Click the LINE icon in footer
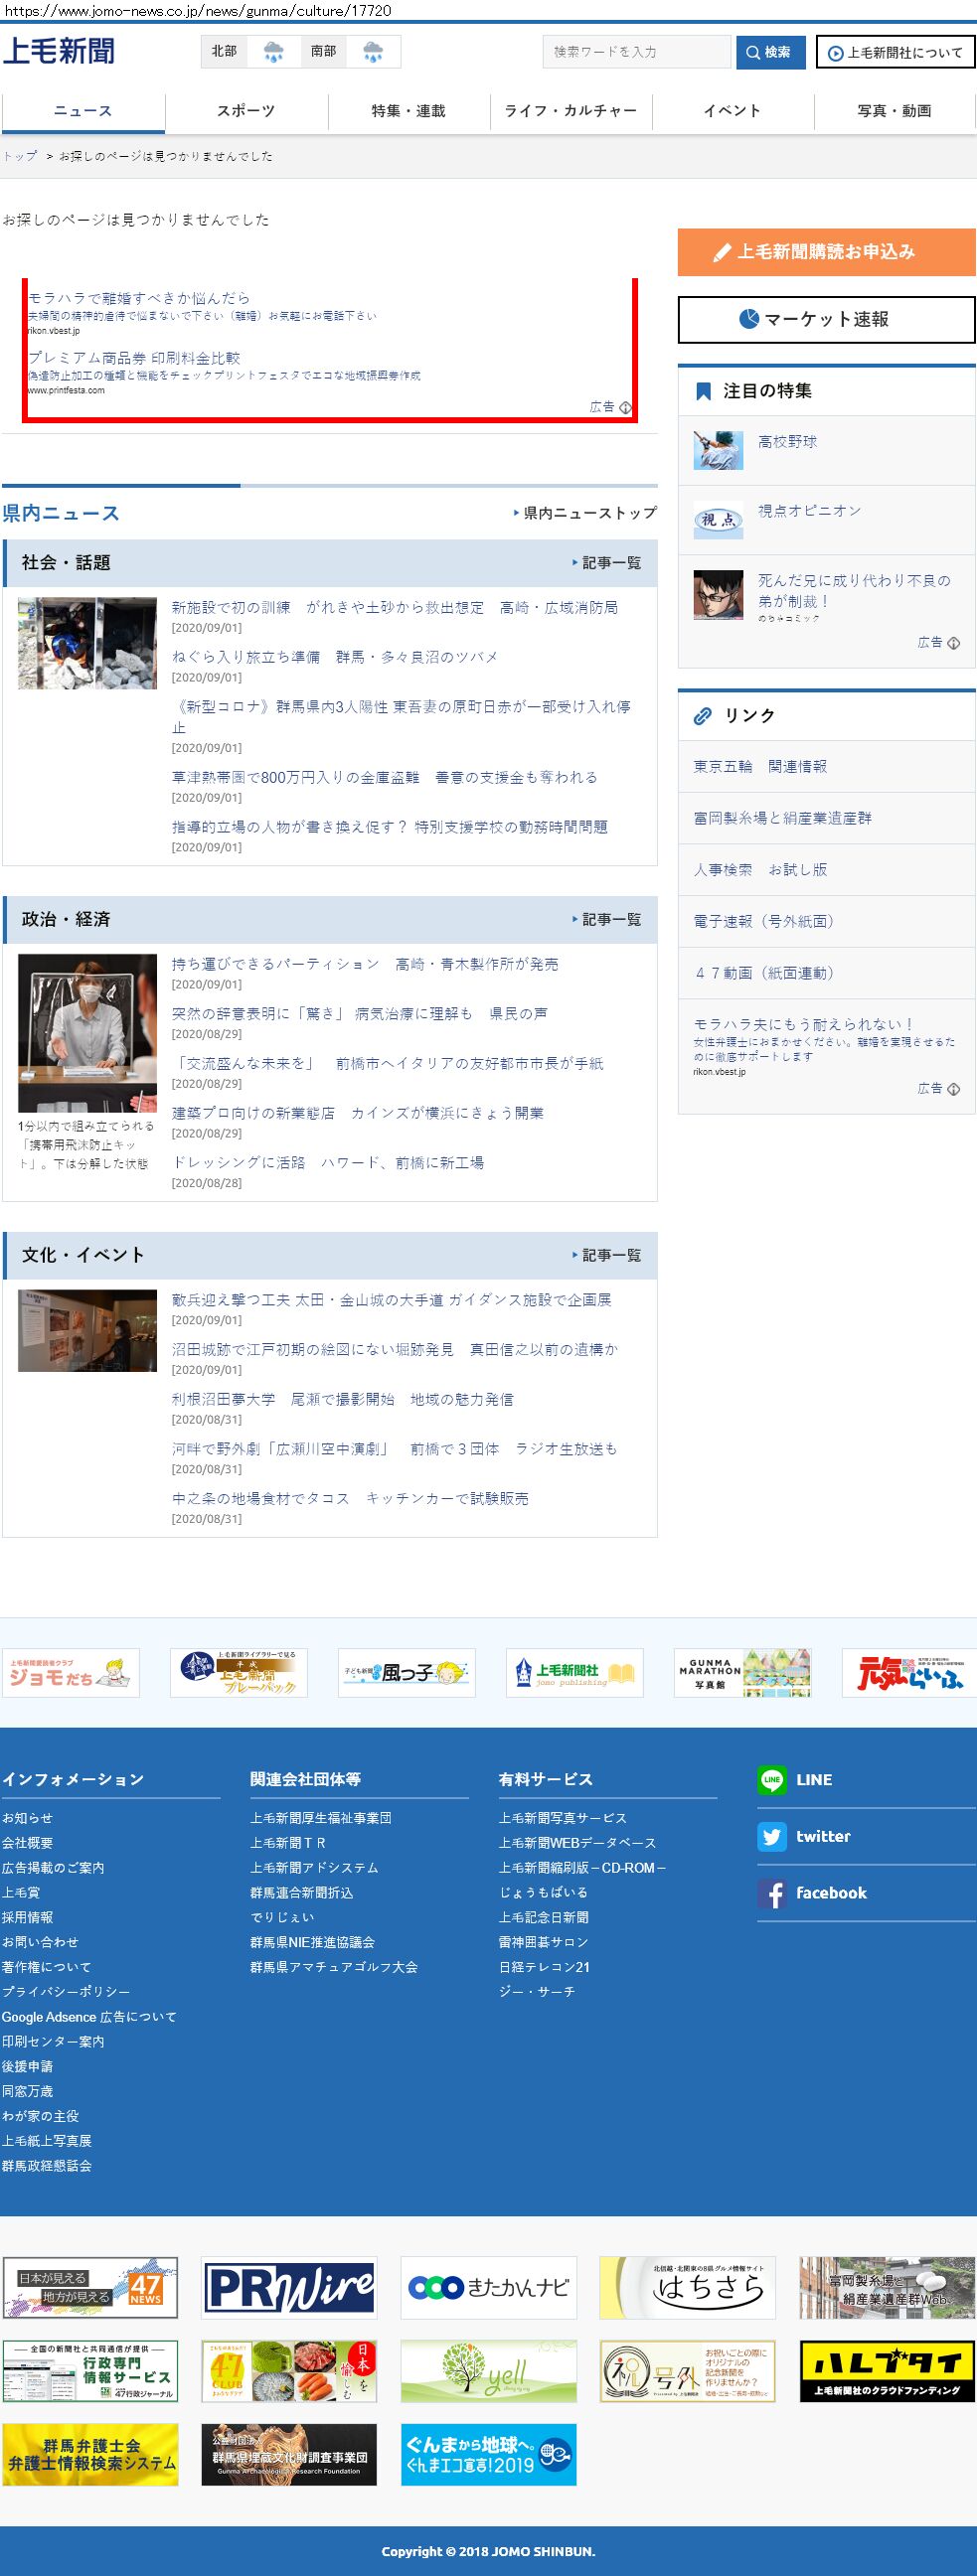Viewport: 977px width, 2576px height. click(771, 1780)
